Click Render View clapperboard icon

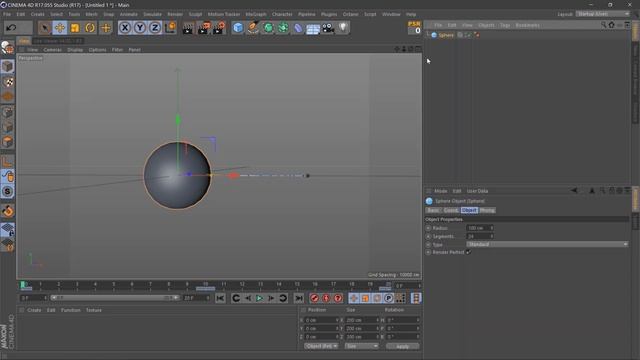pos(188,28)
